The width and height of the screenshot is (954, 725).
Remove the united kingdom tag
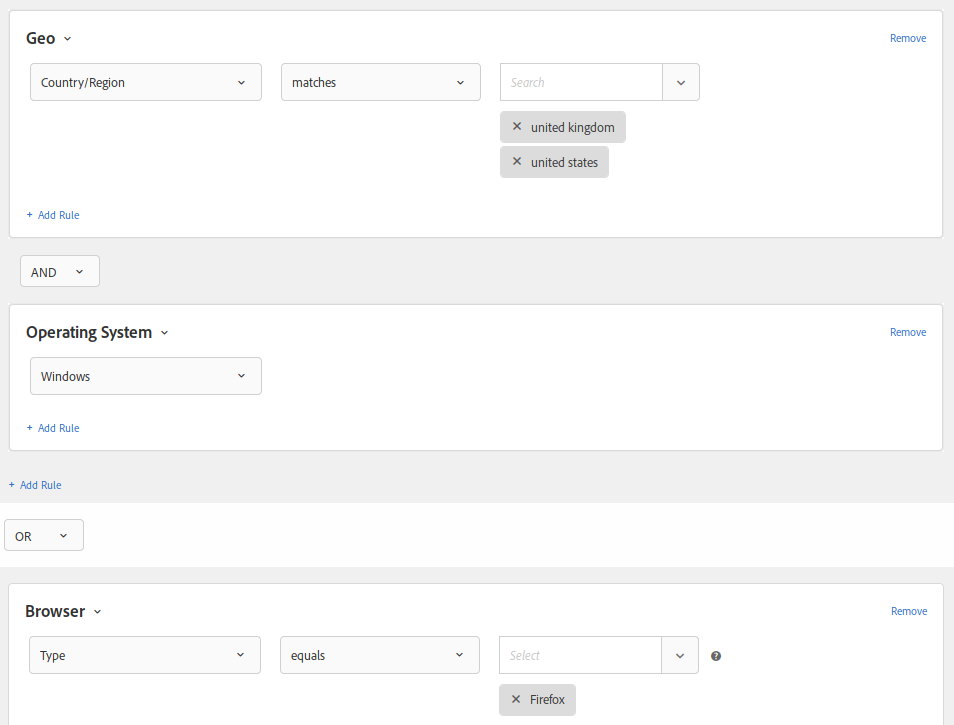(517, 127)
